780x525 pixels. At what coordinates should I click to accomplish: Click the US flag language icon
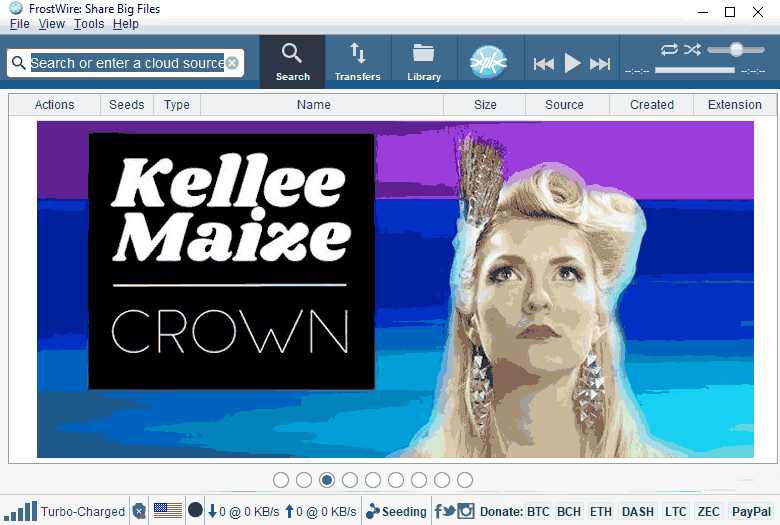point(168,511)
